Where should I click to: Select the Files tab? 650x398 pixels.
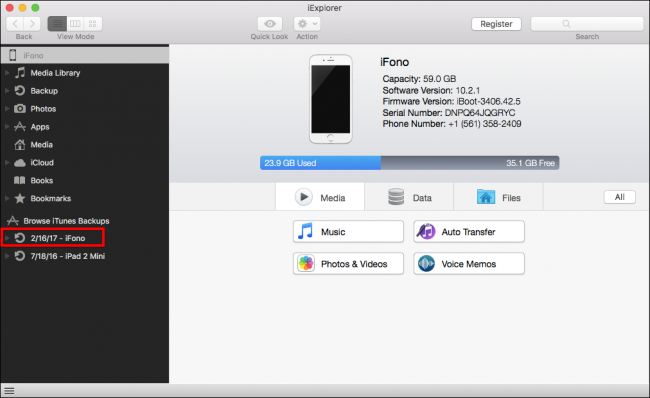(498, 197)
